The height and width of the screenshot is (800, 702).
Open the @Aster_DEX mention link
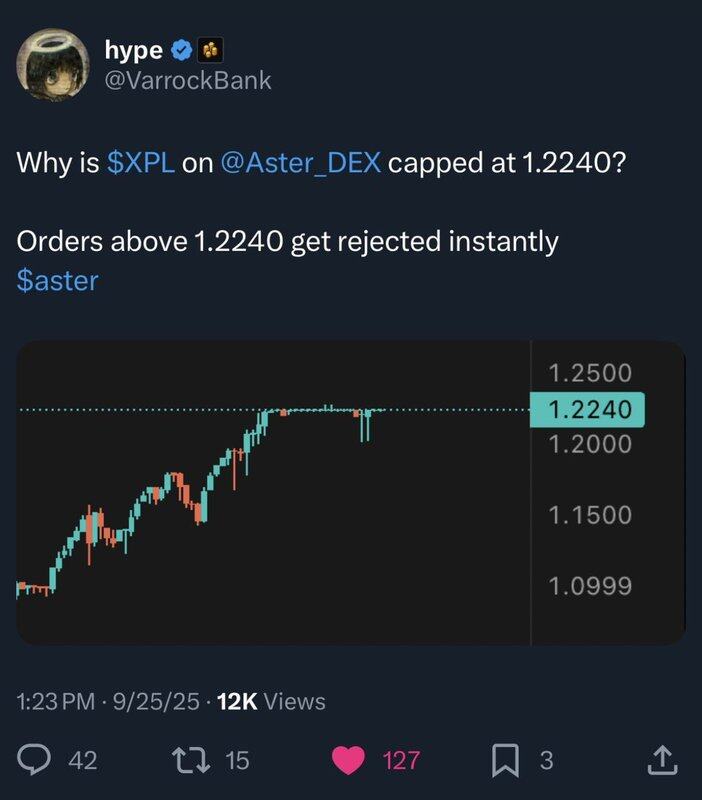coord(300,163)
